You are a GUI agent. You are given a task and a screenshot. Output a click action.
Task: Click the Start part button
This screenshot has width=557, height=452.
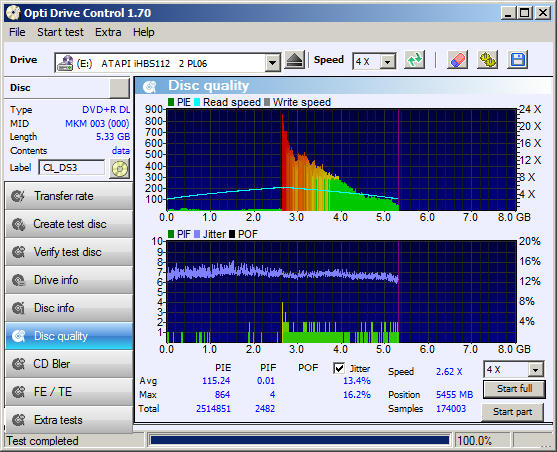[x=512, y=412]
